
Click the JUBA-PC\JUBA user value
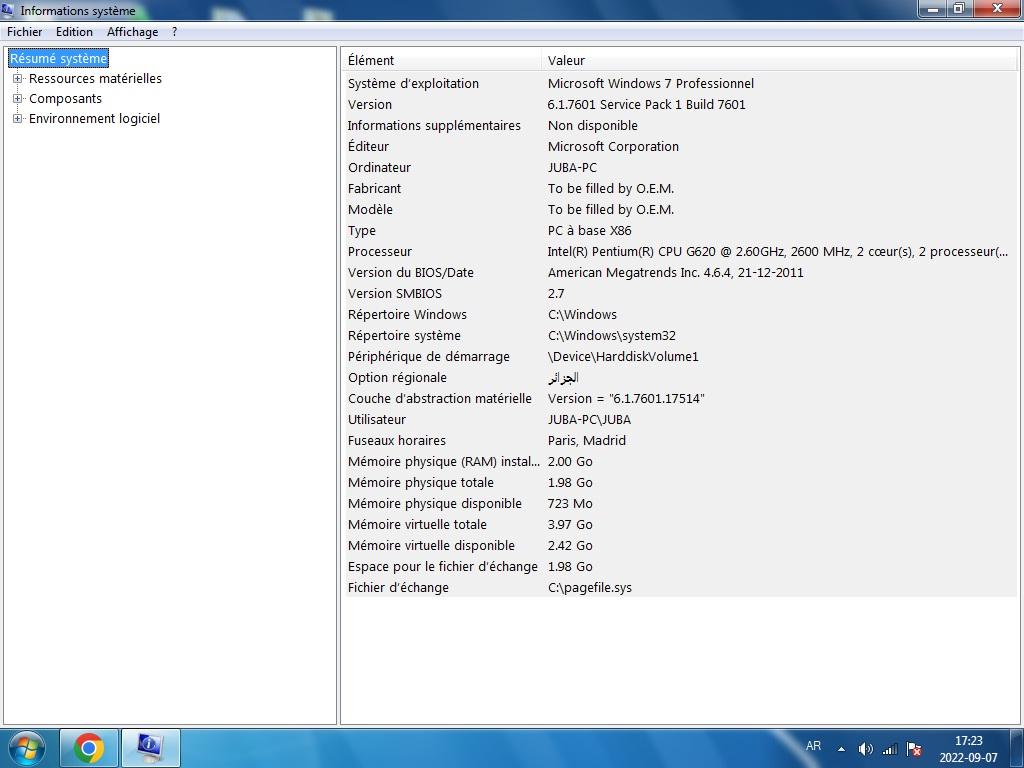click(589, 419)
